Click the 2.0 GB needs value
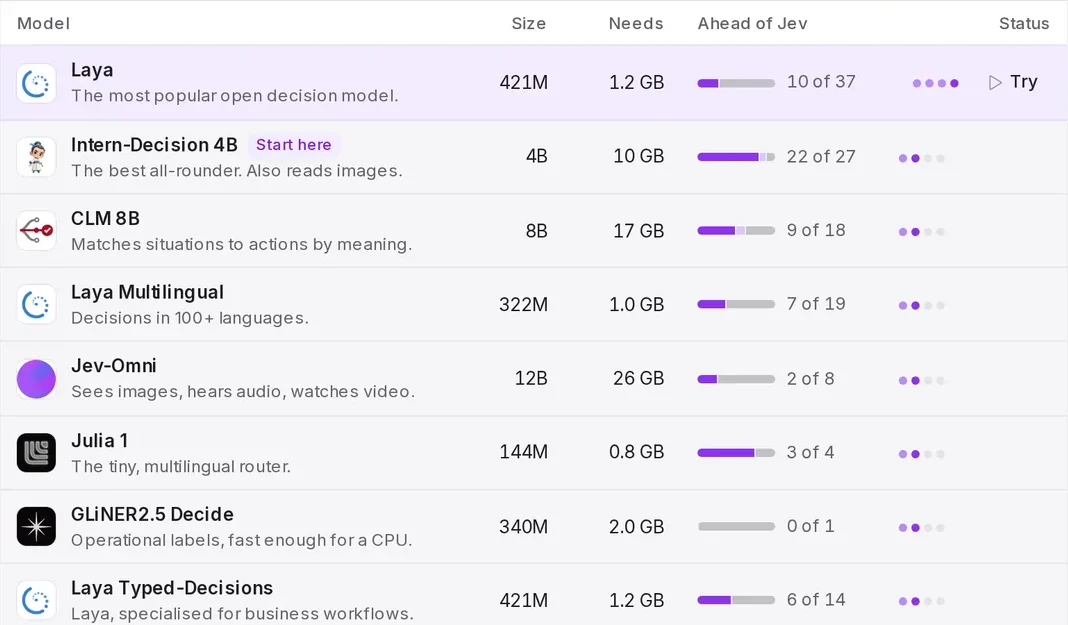 (x=636, y=526)
